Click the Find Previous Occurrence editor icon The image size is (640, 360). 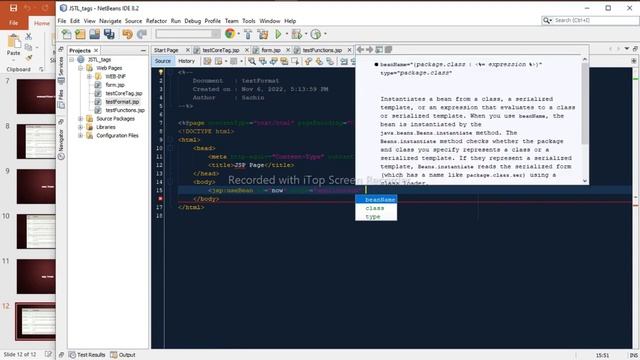pyautogui.click(x=263, y=61)
